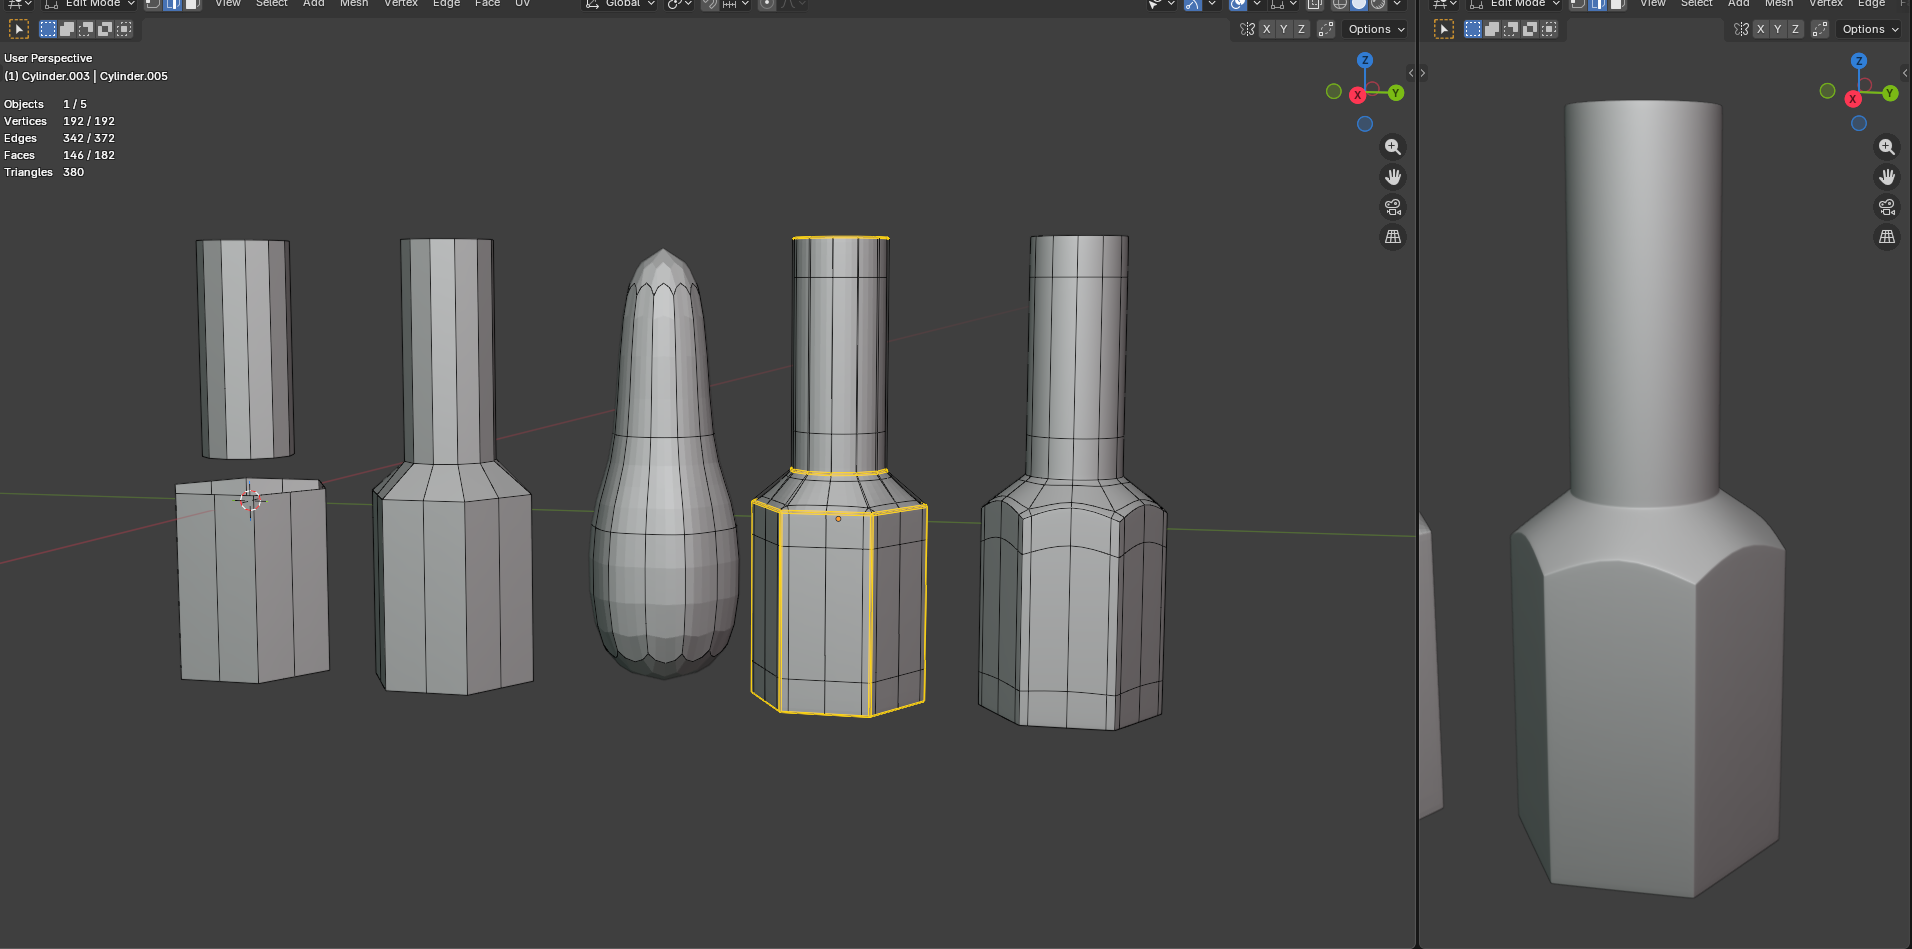This screenshot has height=949, width=1912.
Task: Open the Edit Mode dropdown in left viewport
Action: [x=91, y=4]
